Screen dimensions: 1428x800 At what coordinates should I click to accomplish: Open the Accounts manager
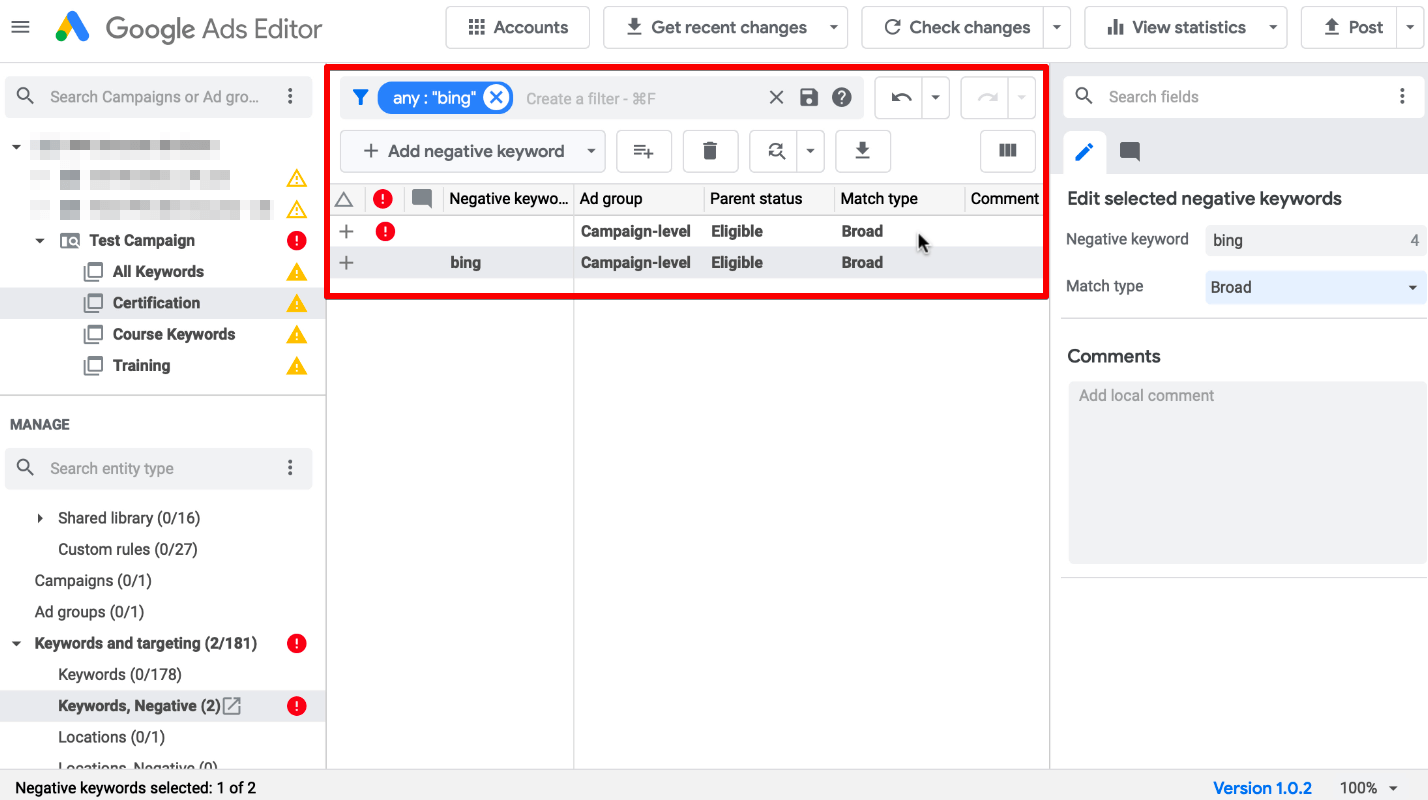[517, 27]
